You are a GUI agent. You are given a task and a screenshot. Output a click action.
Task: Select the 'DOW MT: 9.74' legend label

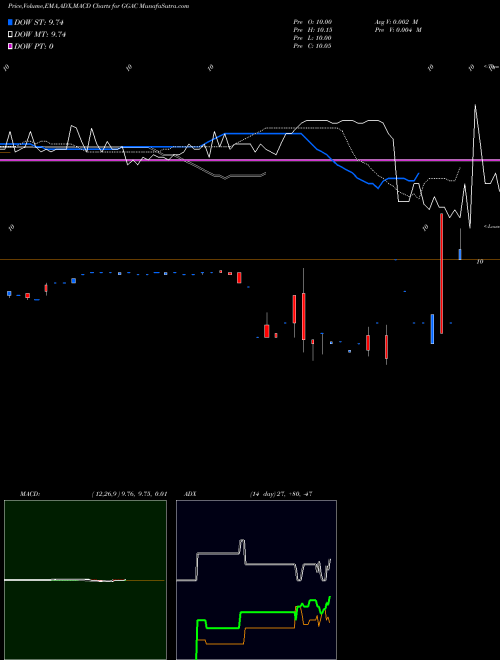(x=40, y=35)
